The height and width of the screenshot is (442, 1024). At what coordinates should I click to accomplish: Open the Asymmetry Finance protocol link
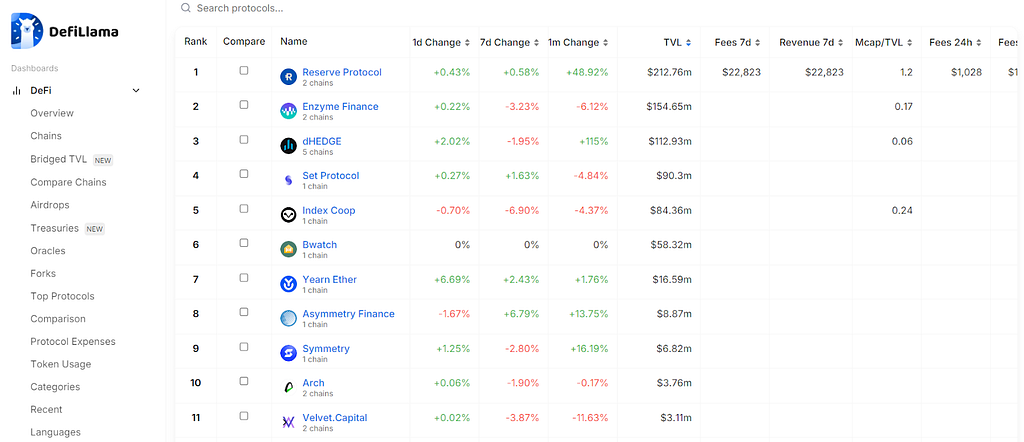point(348,314)
